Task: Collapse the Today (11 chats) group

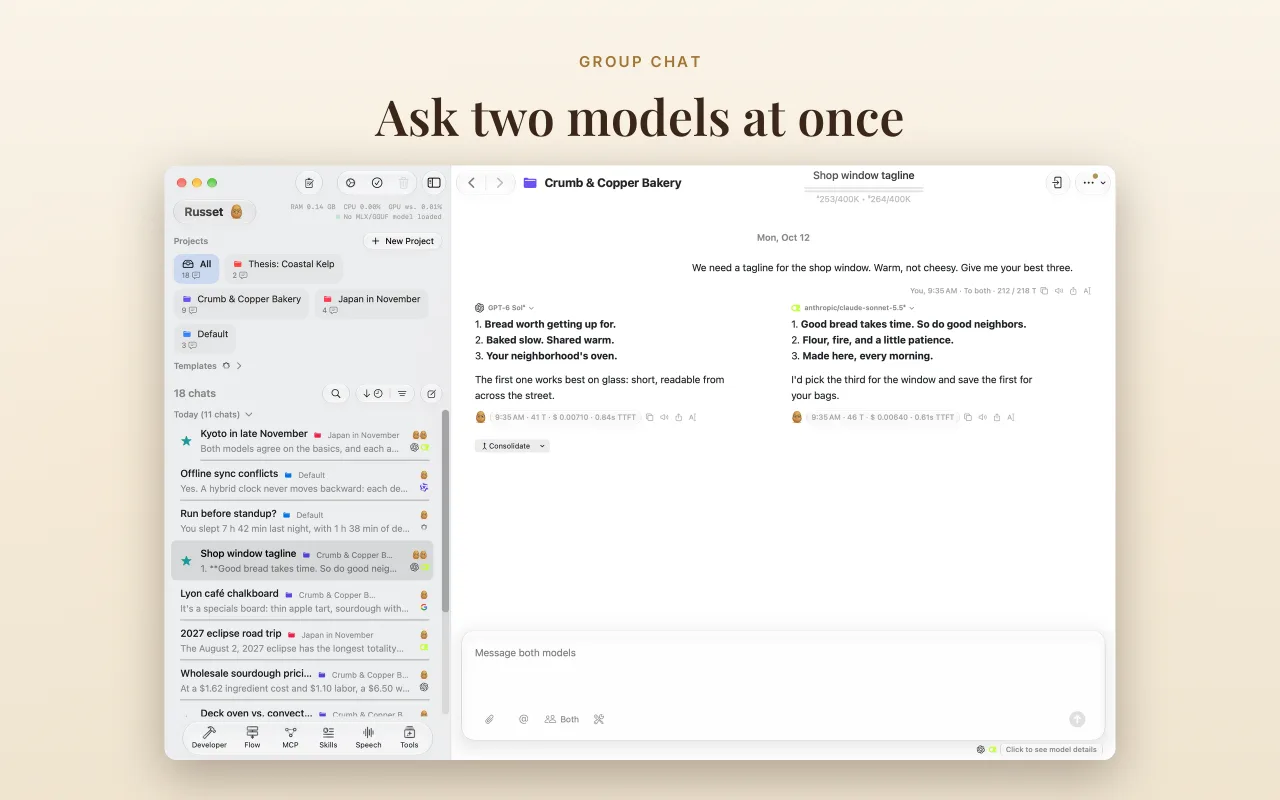Action: [249, 414]
